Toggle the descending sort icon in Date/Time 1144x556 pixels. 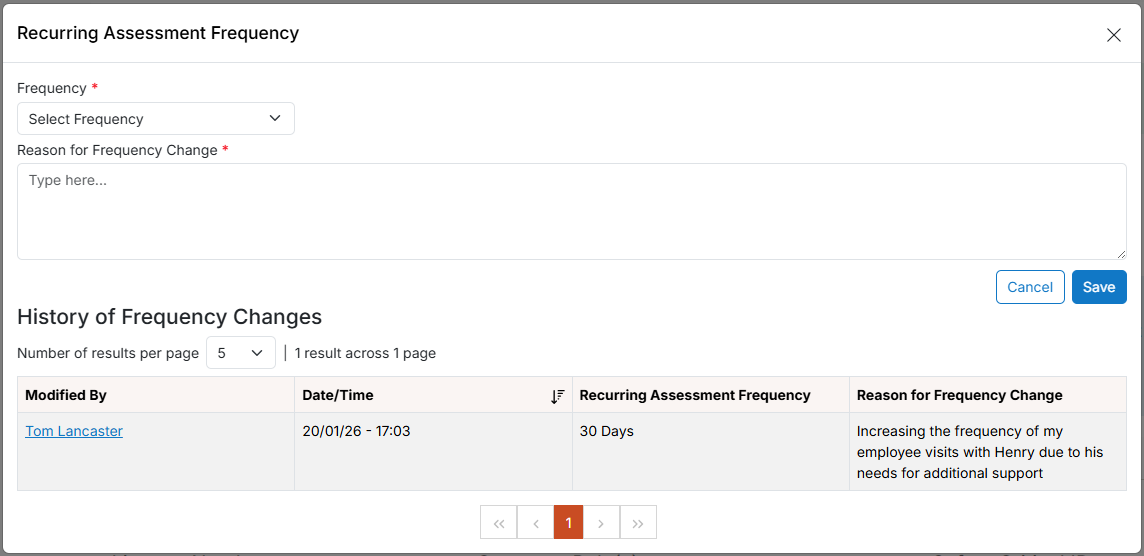557,396
